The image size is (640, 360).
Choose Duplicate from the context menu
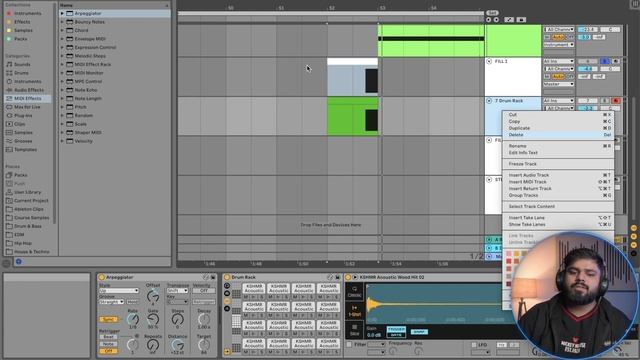tap(558, 128)
